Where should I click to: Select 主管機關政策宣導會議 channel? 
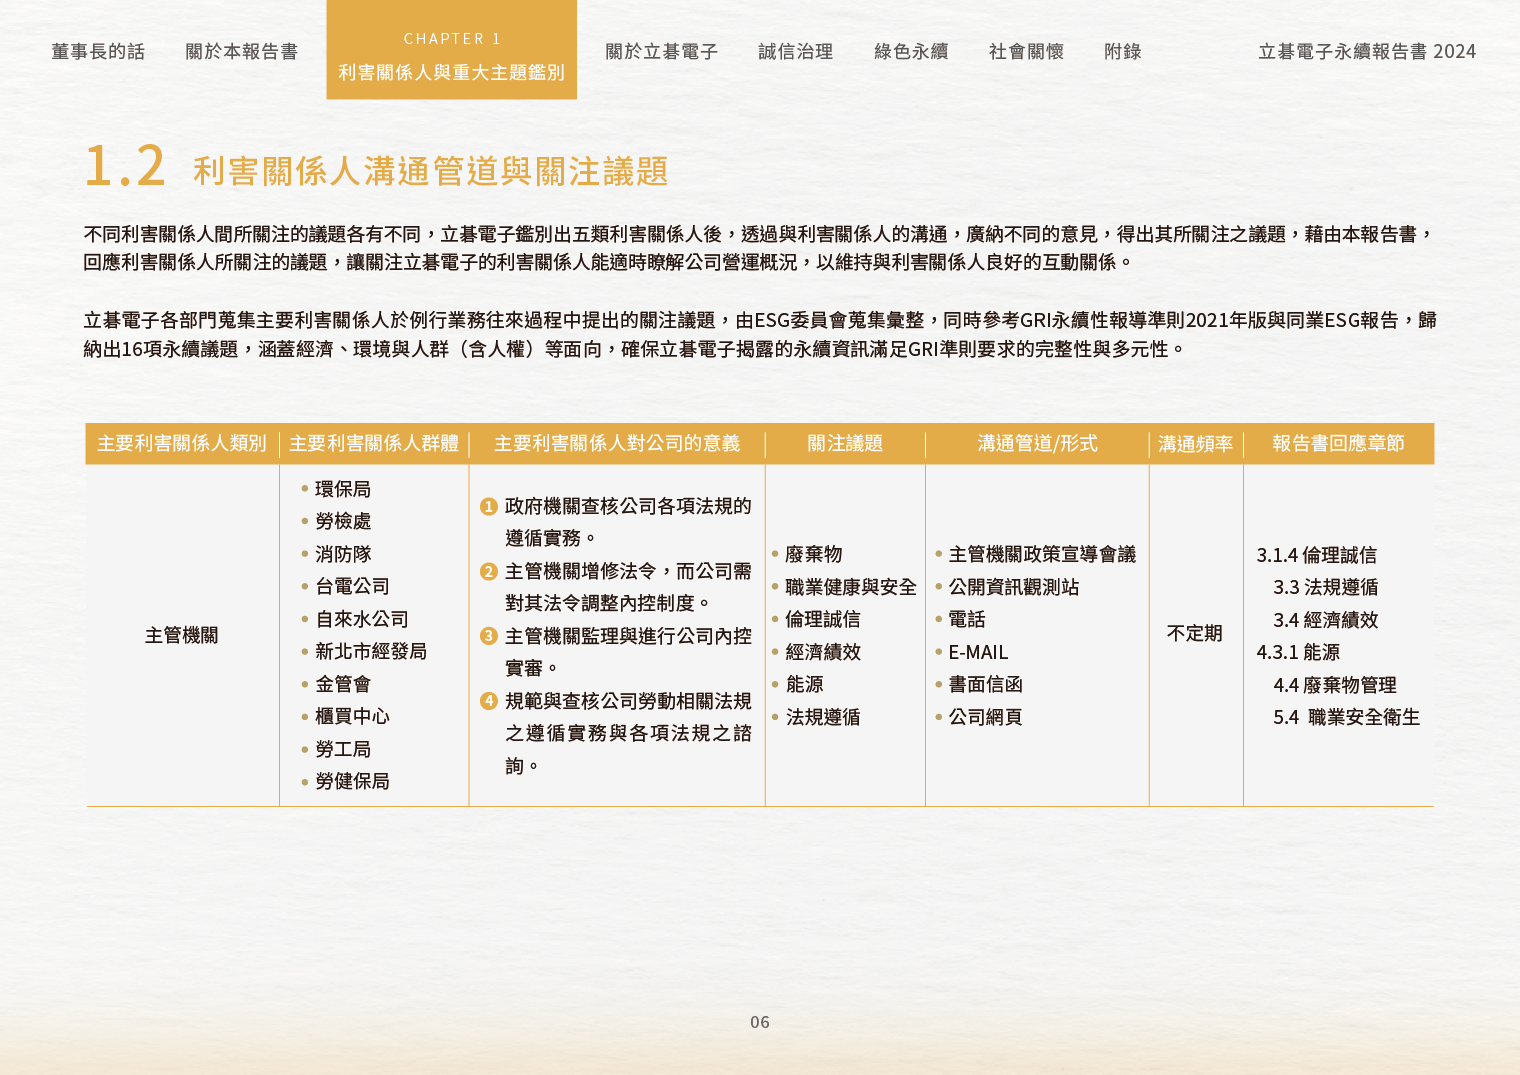tap(1042, 554)
